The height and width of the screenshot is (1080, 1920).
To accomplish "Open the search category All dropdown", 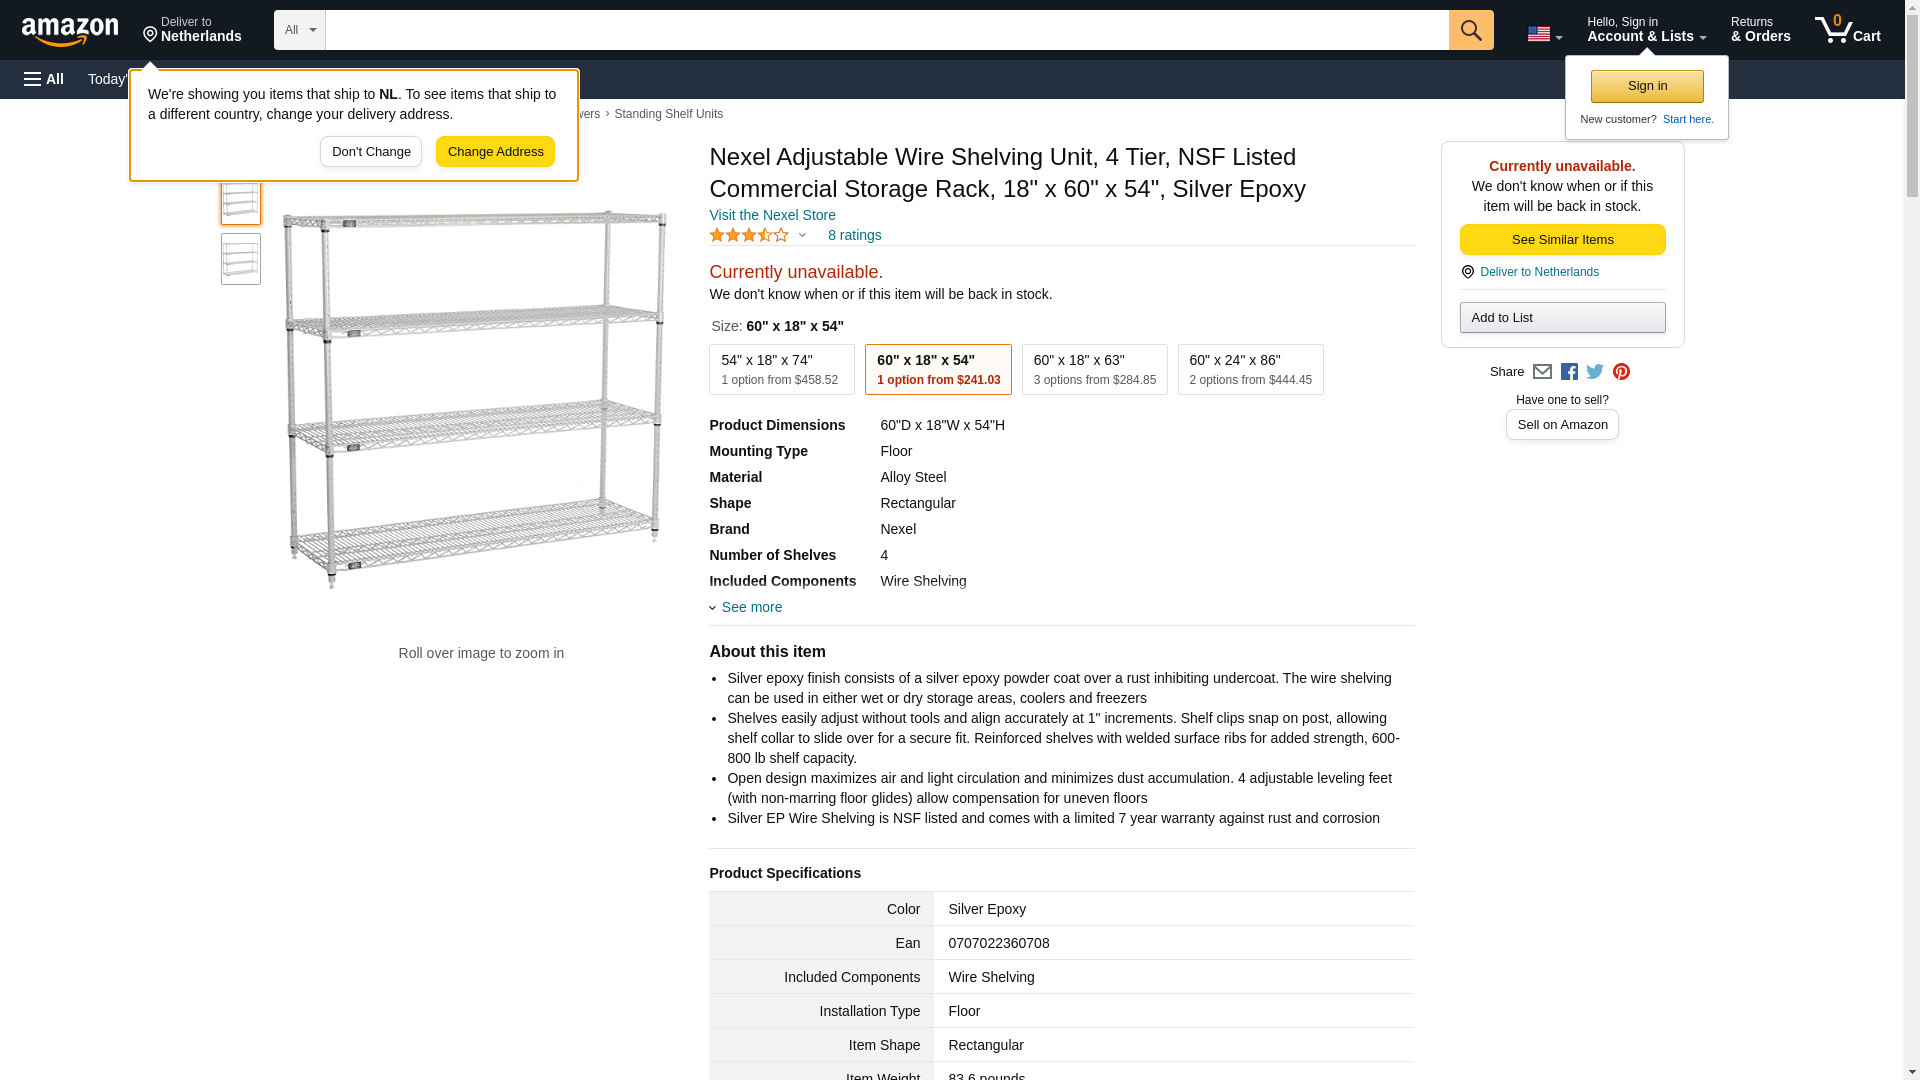I will click(x=299, y=30).
